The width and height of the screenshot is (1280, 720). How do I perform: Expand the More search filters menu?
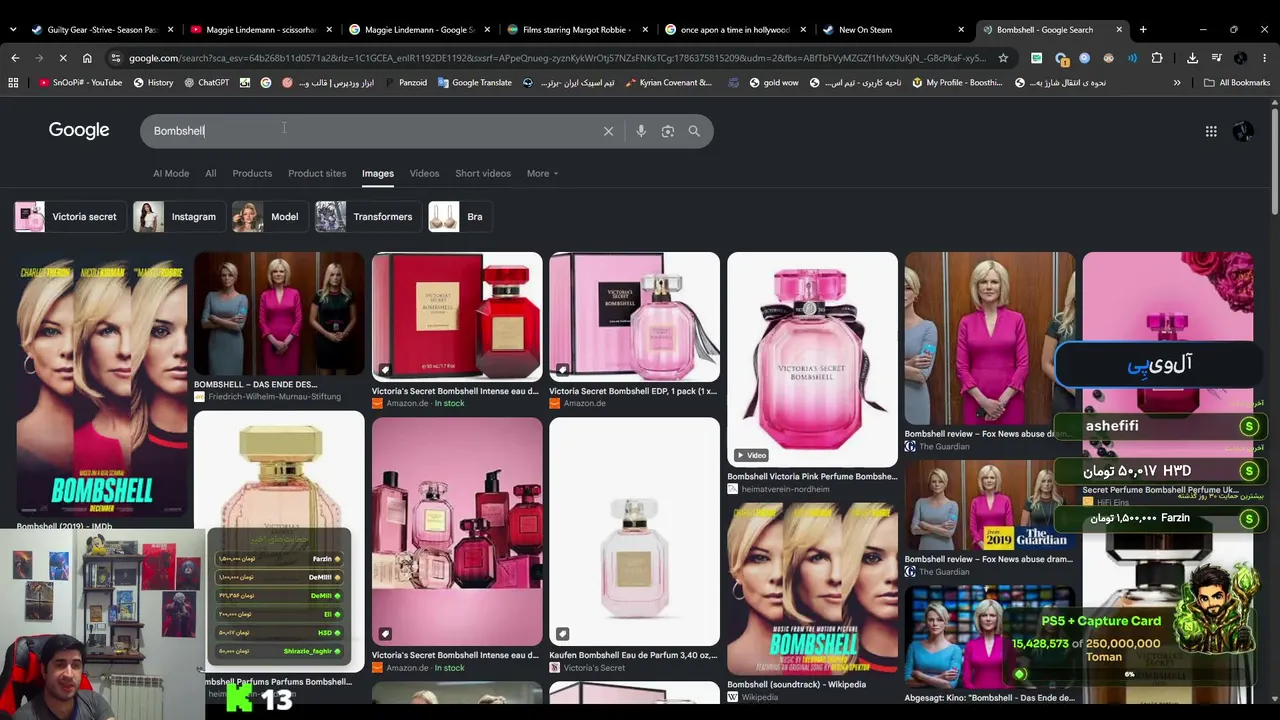(x=543, y=174)
